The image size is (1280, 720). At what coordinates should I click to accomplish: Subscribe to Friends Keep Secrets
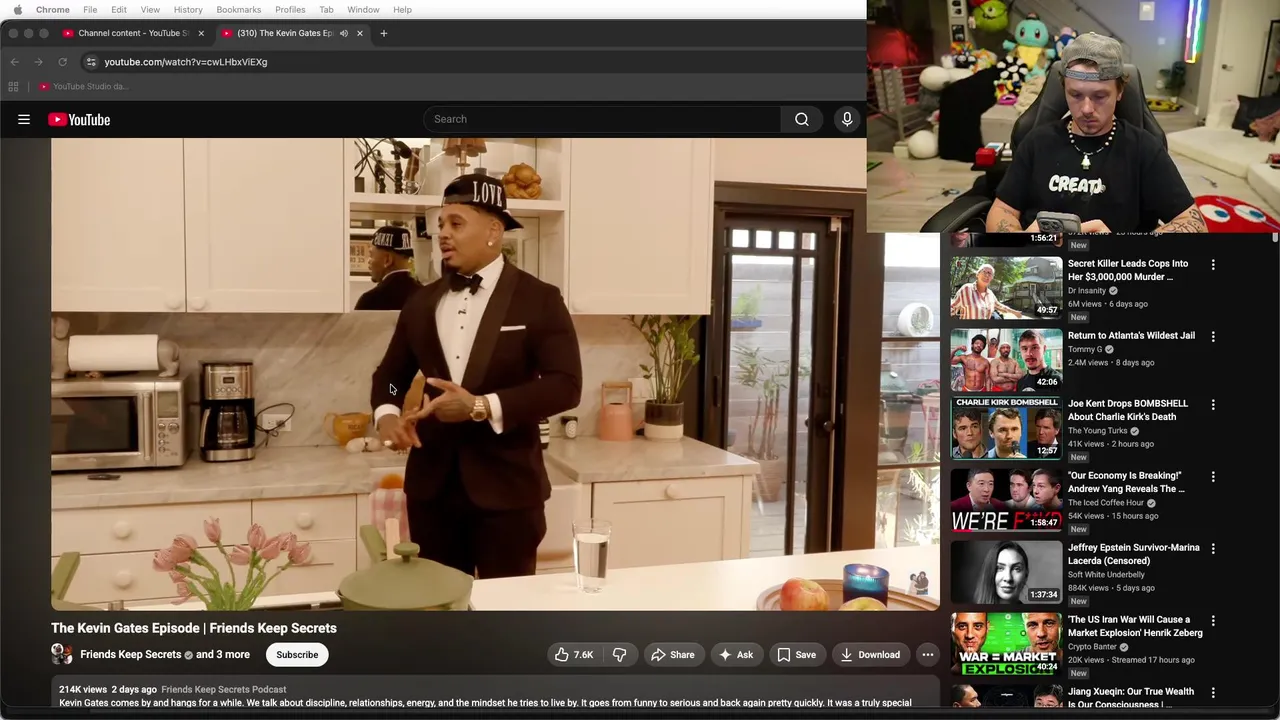coord(297,655)
